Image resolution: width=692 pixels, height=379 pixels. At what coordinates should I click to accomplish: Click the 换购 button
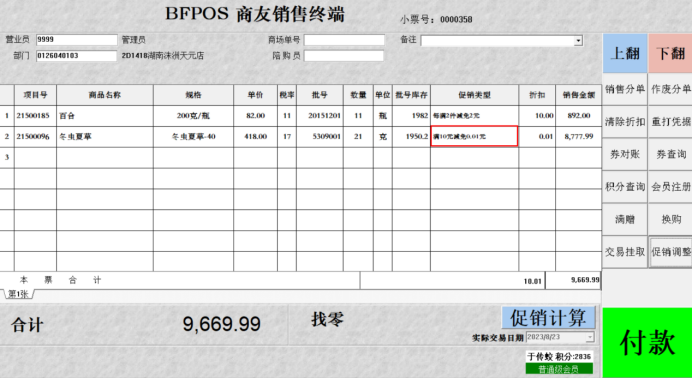670,219
